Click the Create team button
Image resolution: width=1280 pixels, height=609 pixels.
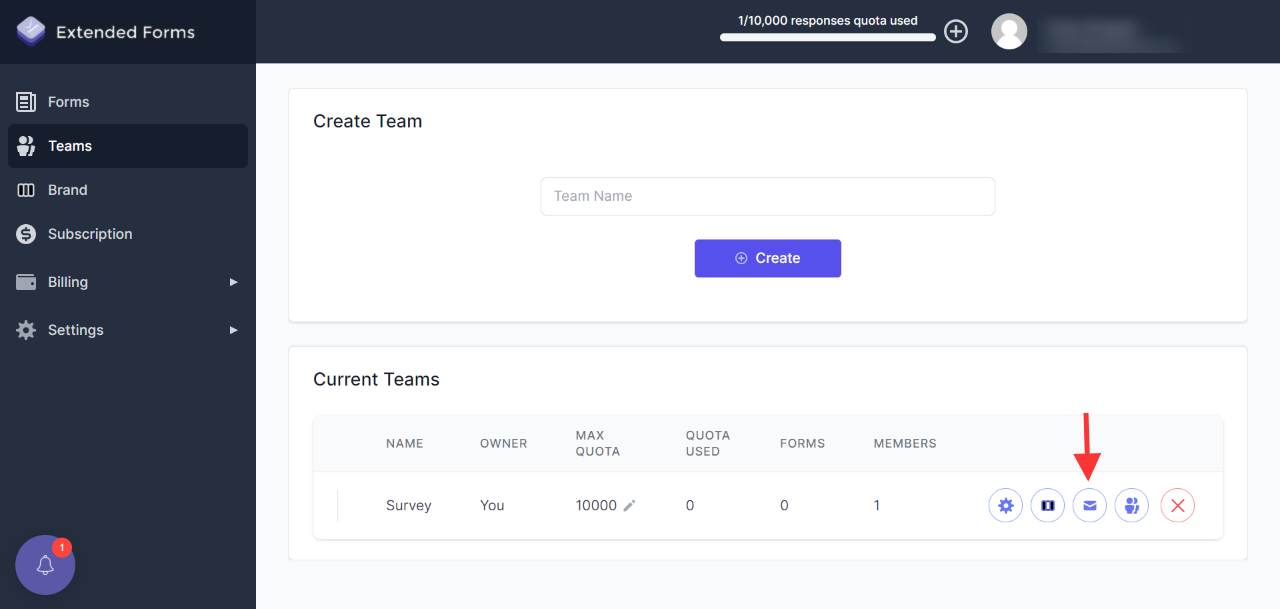pyautogui.click(x=768, y=258)
